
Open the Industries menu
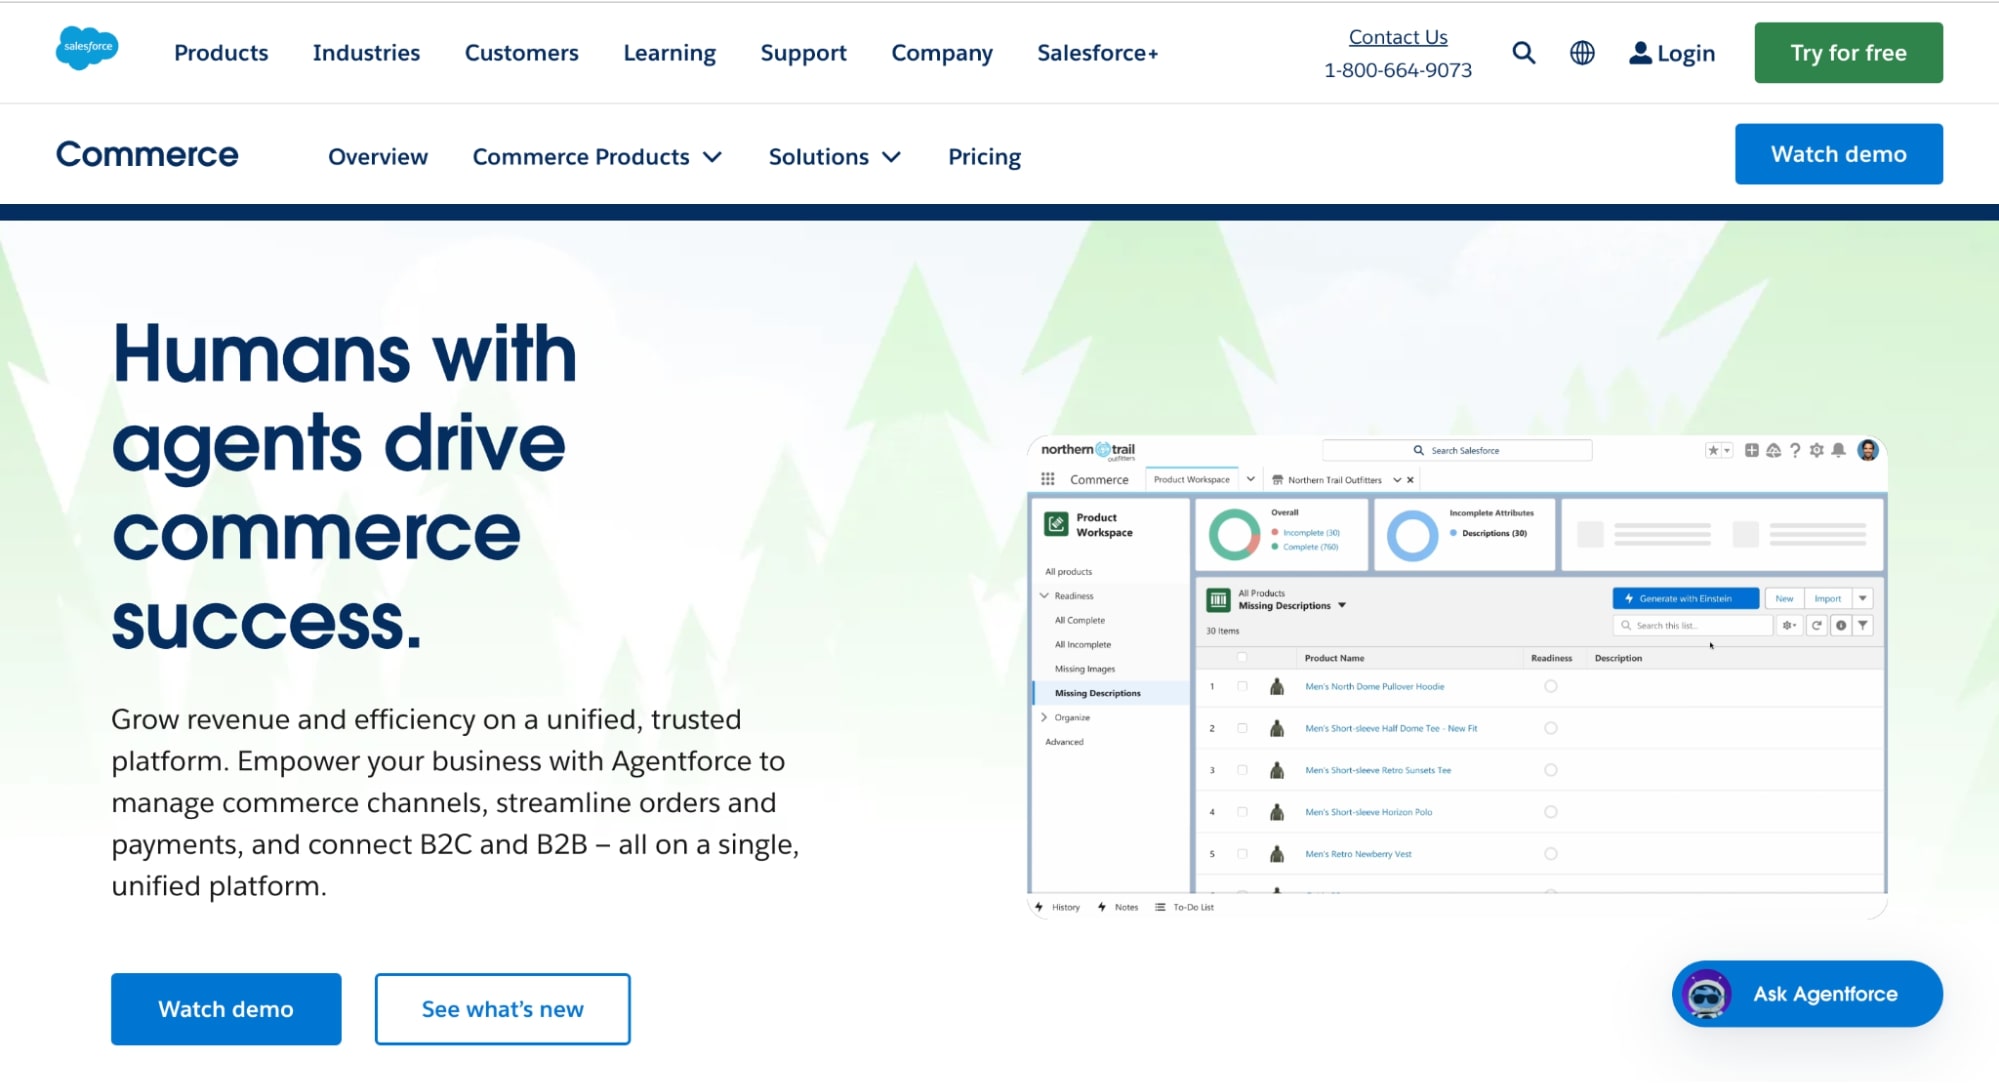coord(366,53)
